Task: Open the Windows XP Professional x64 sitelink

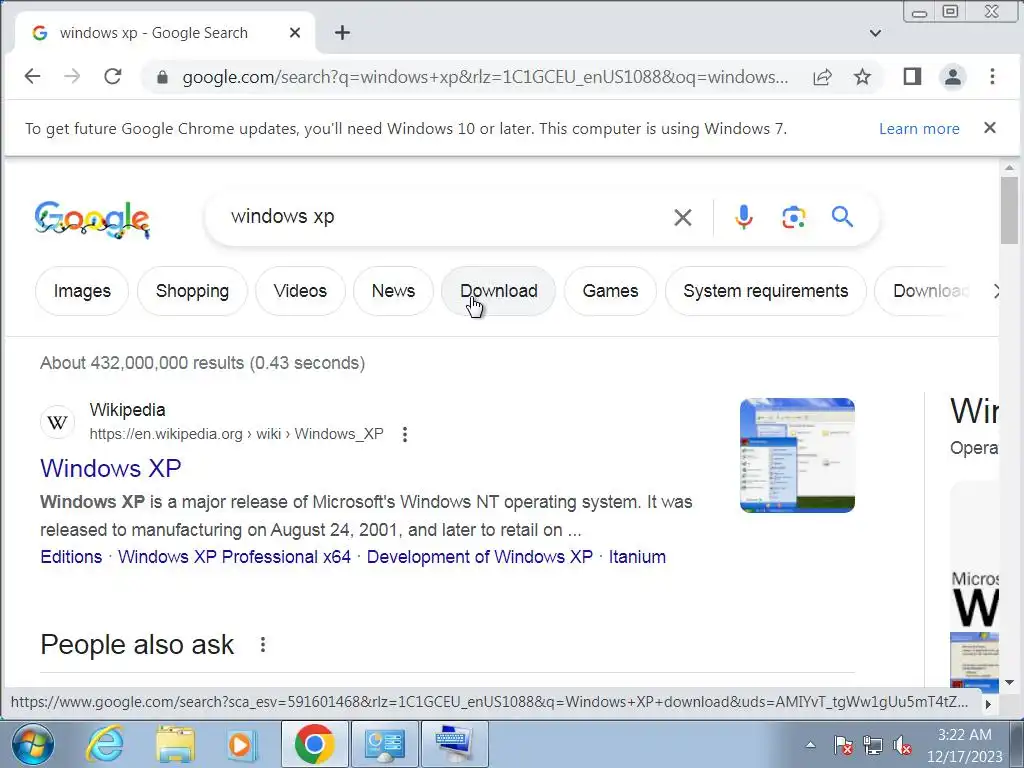Action: [x=234, y=557]
